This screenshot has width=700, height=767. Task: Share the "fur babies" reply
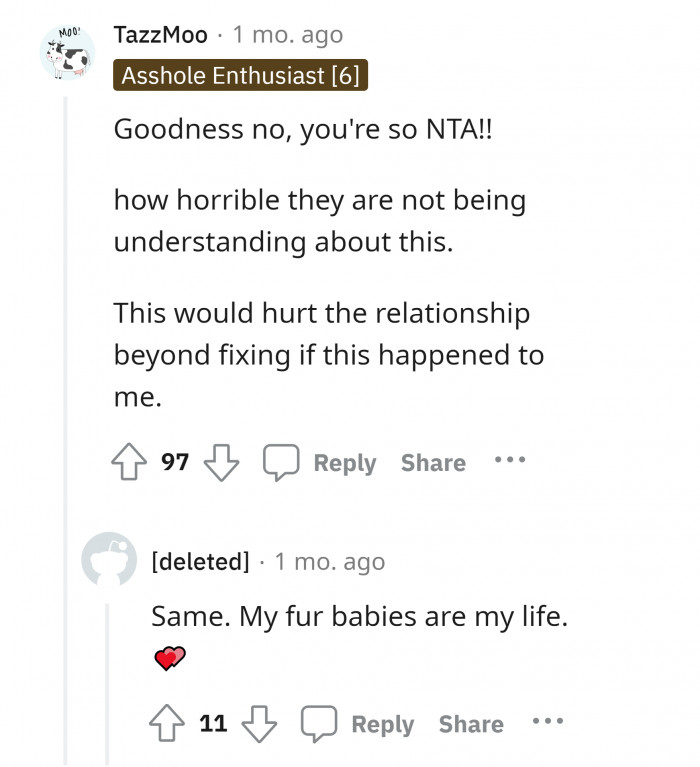tap(471, 724)
